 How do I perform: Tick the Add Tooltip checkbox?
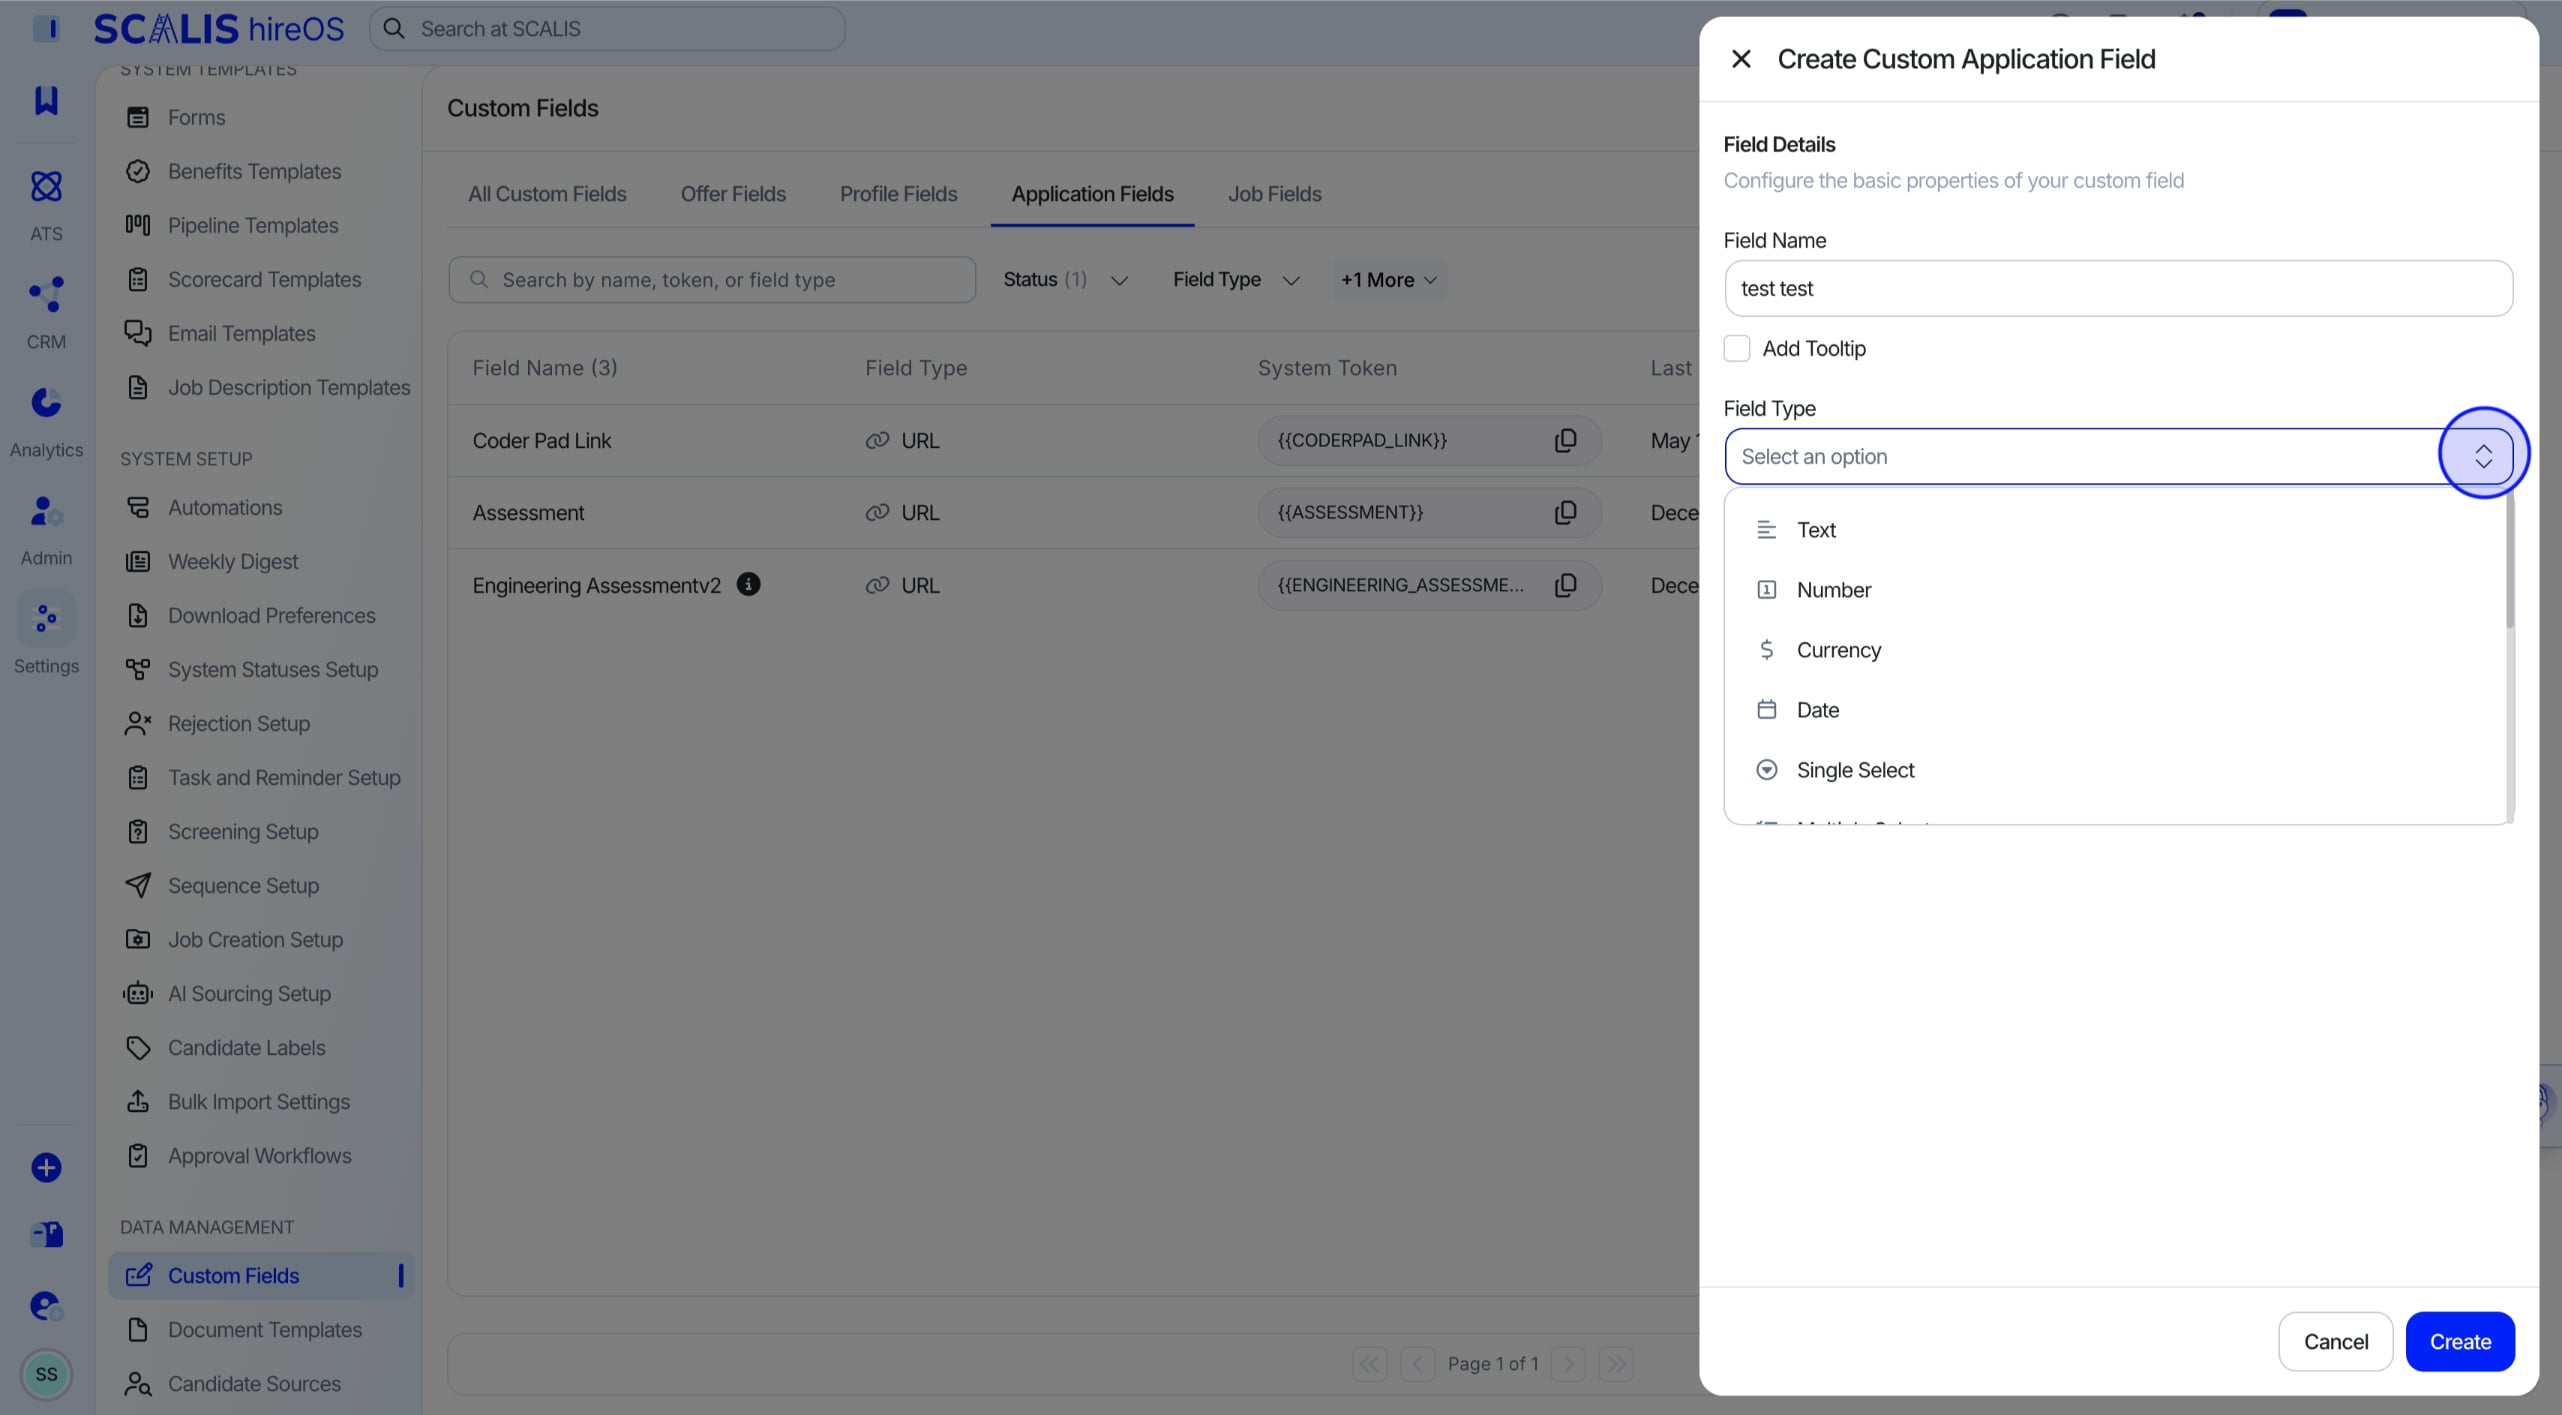click(1737, 348)
